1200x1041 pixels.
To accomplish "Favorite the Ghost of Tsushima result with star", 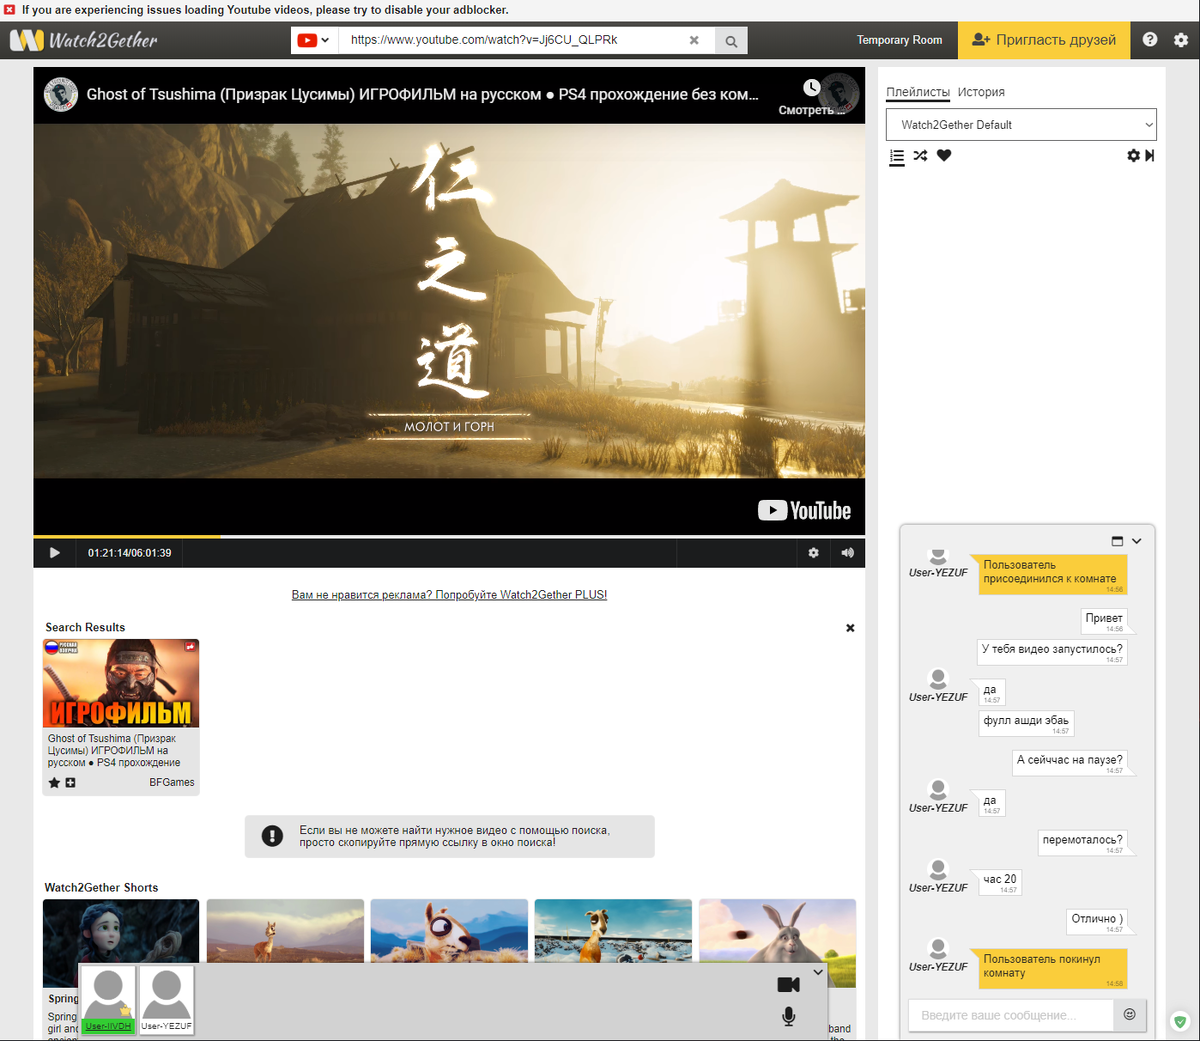I will pyautogui.click(x=54, y=783).
